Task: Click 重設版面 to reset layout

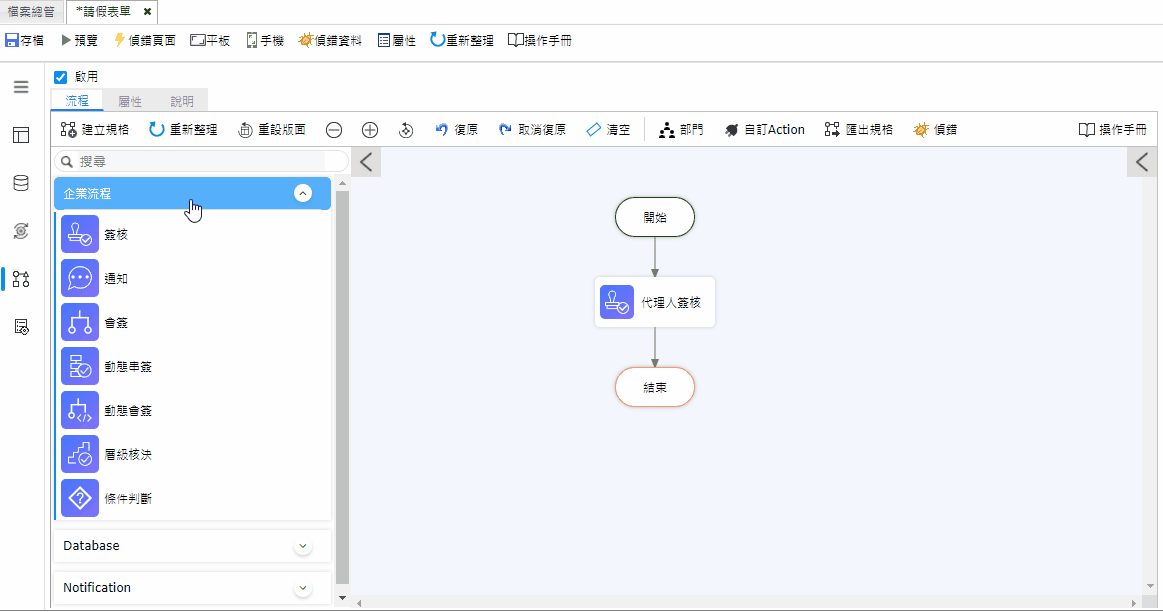Action: click(x=271, y=130)
